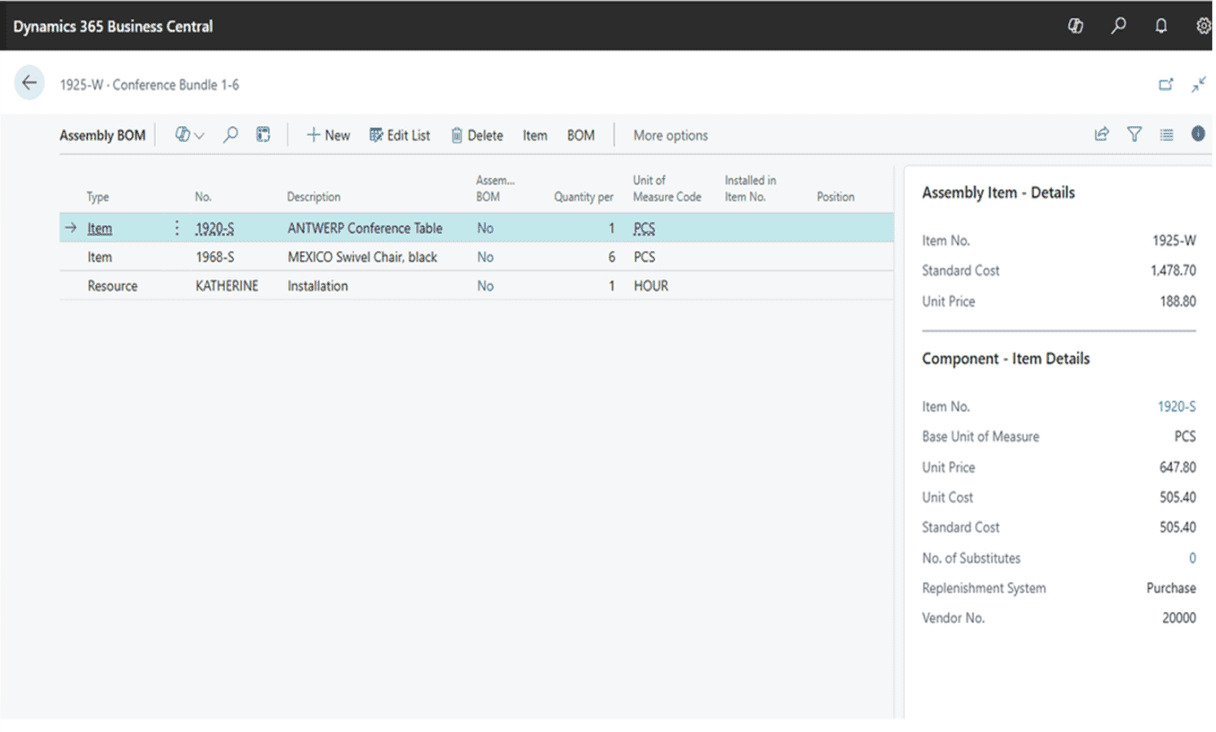The height and width of the screenshot is (732, 1216).
Task: Open Copilot in the top header
Action: (1076, 27)
